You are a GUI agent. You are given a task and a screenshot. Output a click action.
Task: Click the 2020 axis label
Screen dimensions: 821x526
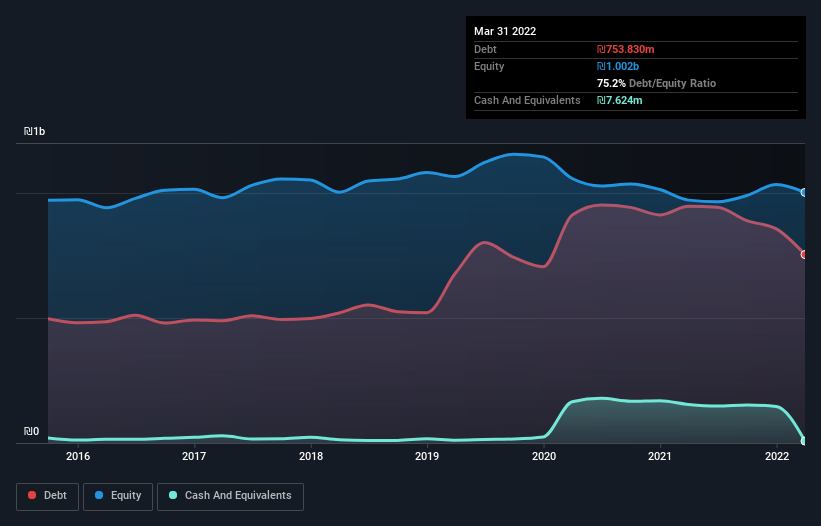[544, 456]
